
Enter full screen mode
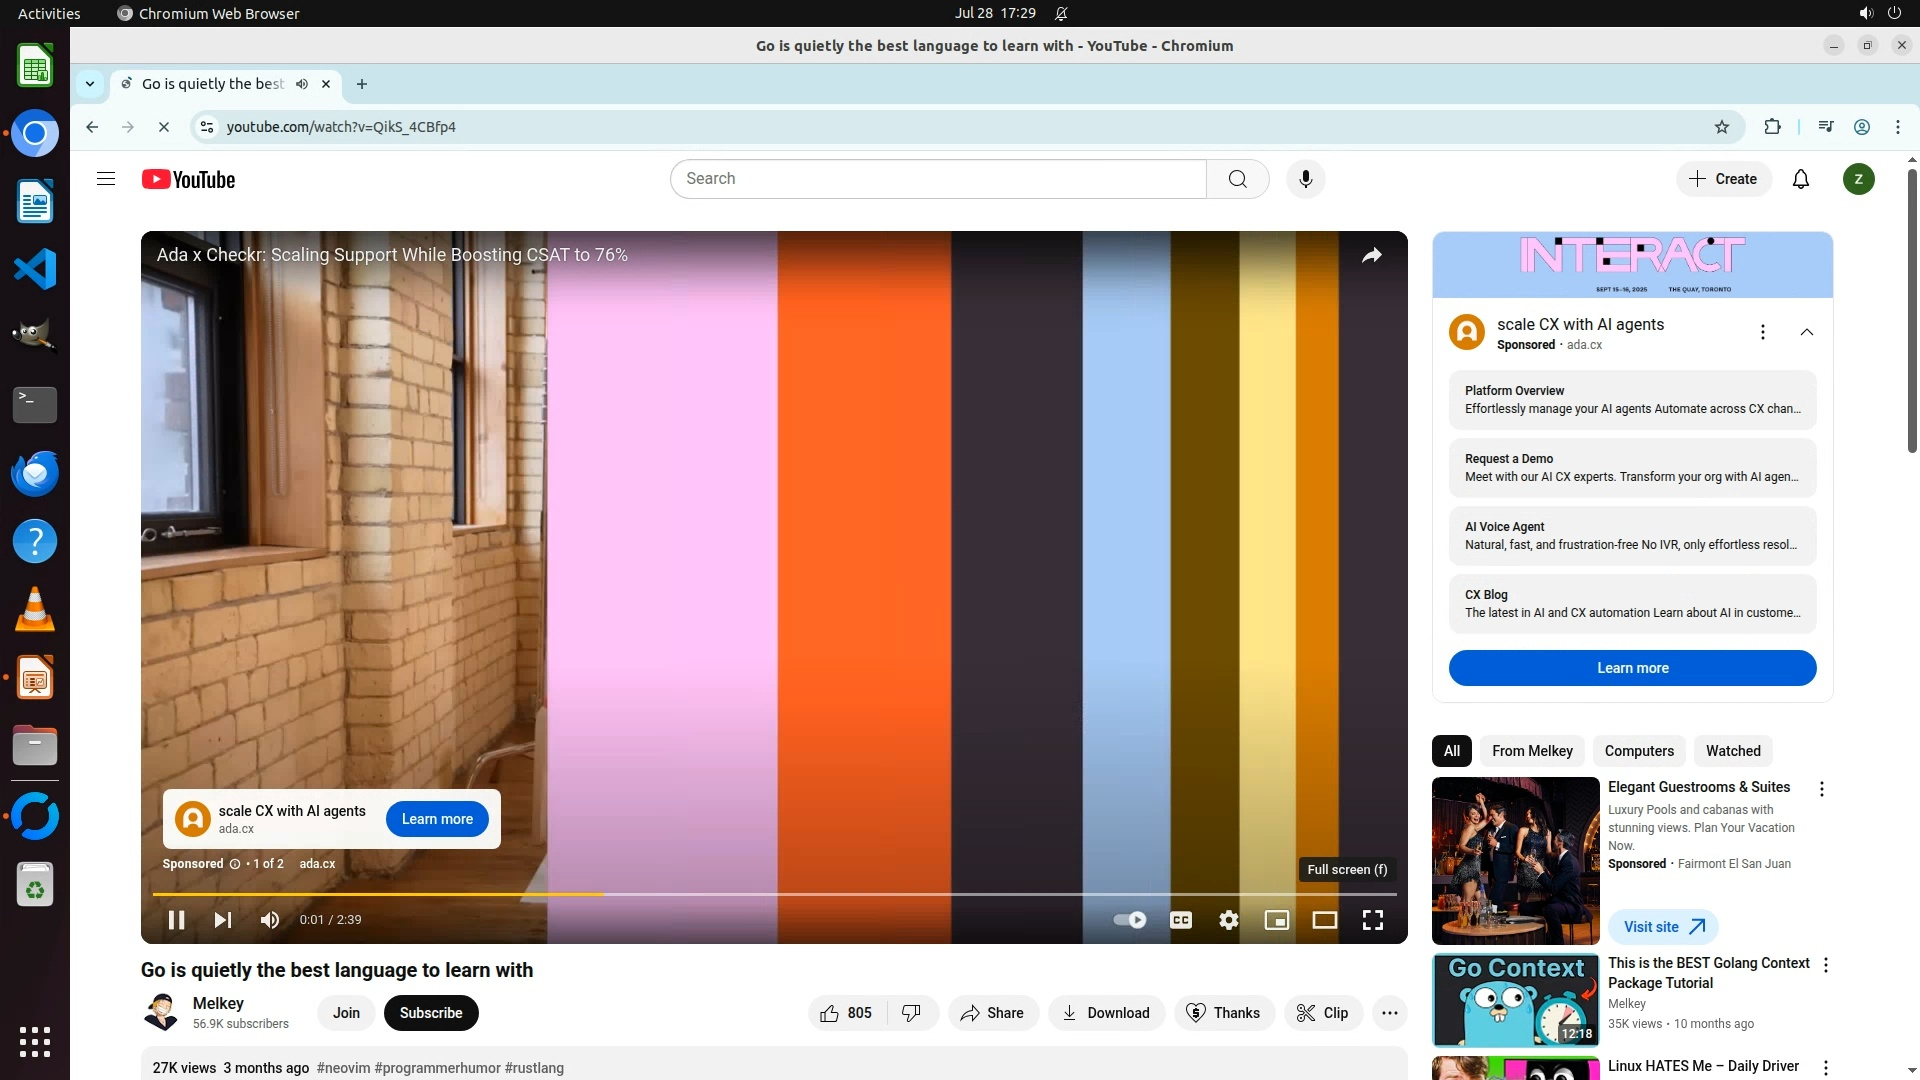pos(1373,920)
